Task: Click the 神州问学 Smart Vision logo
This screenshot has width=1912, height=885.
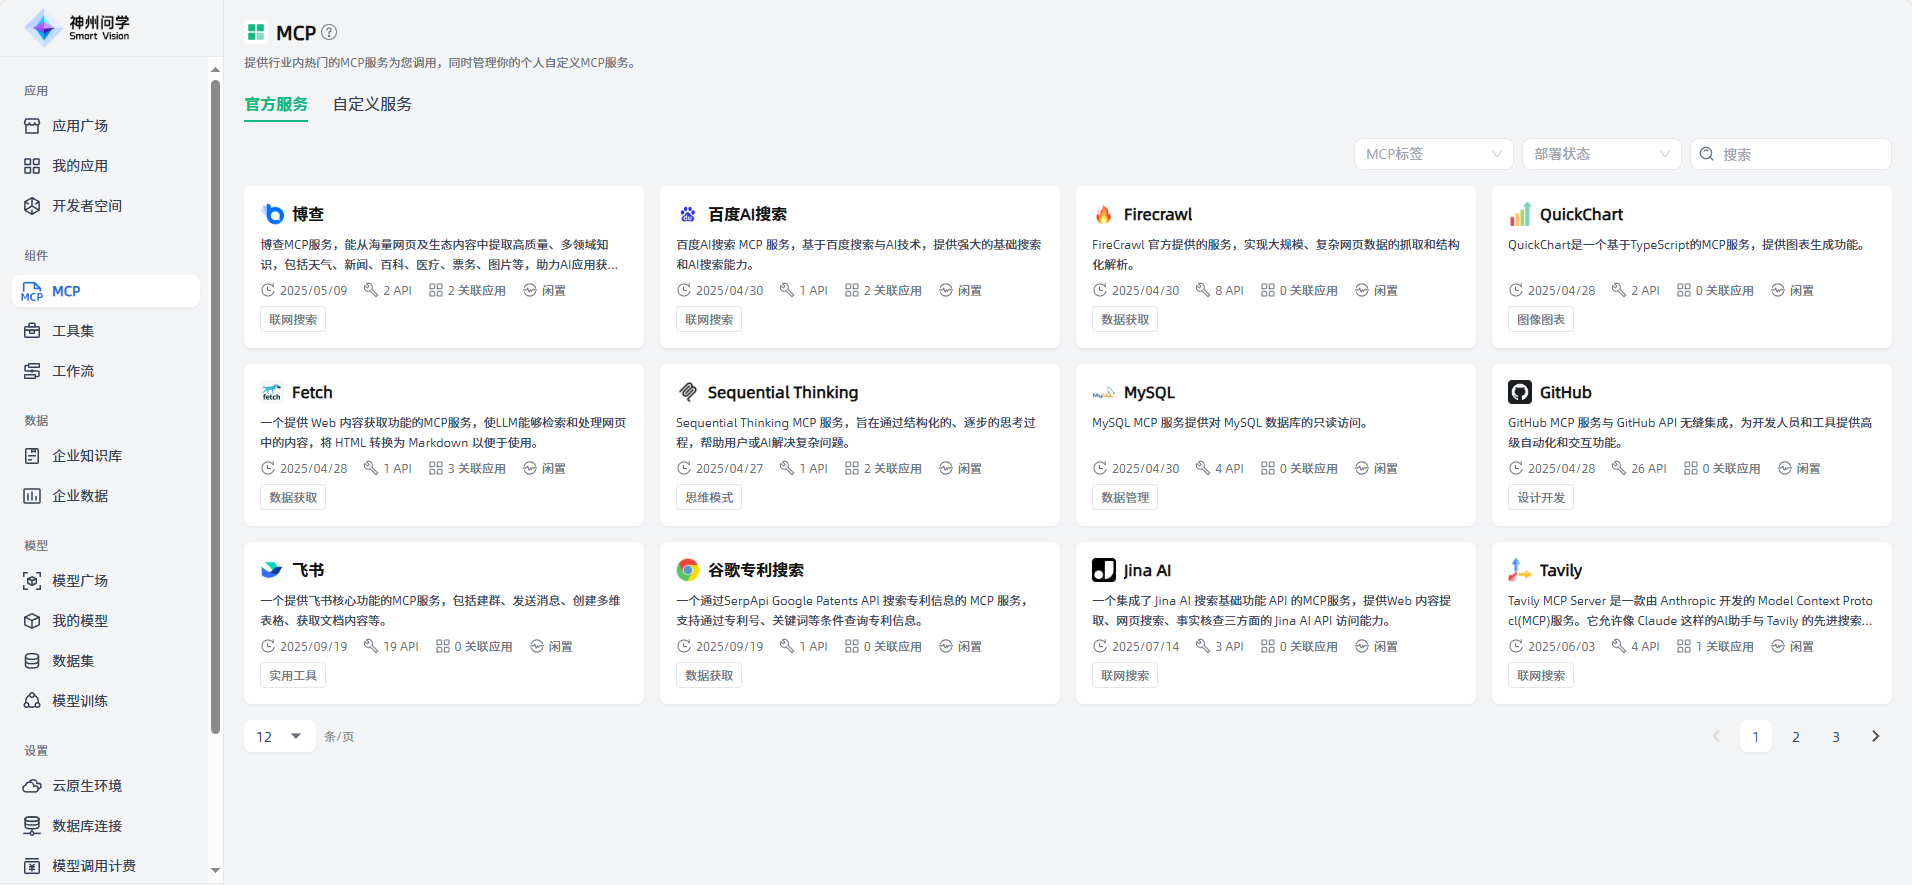Action: (x=78, y=28)
